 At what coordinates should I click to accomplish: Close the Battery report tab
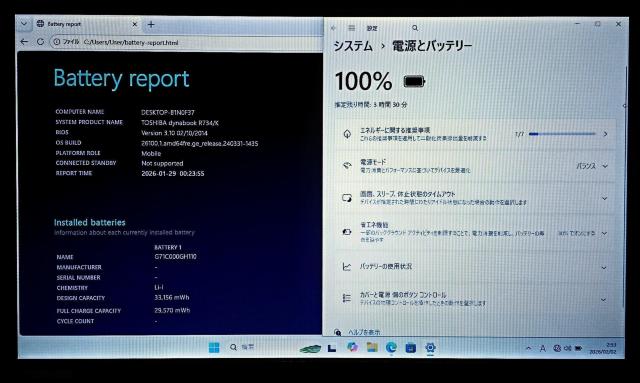[x=134, y=24]
